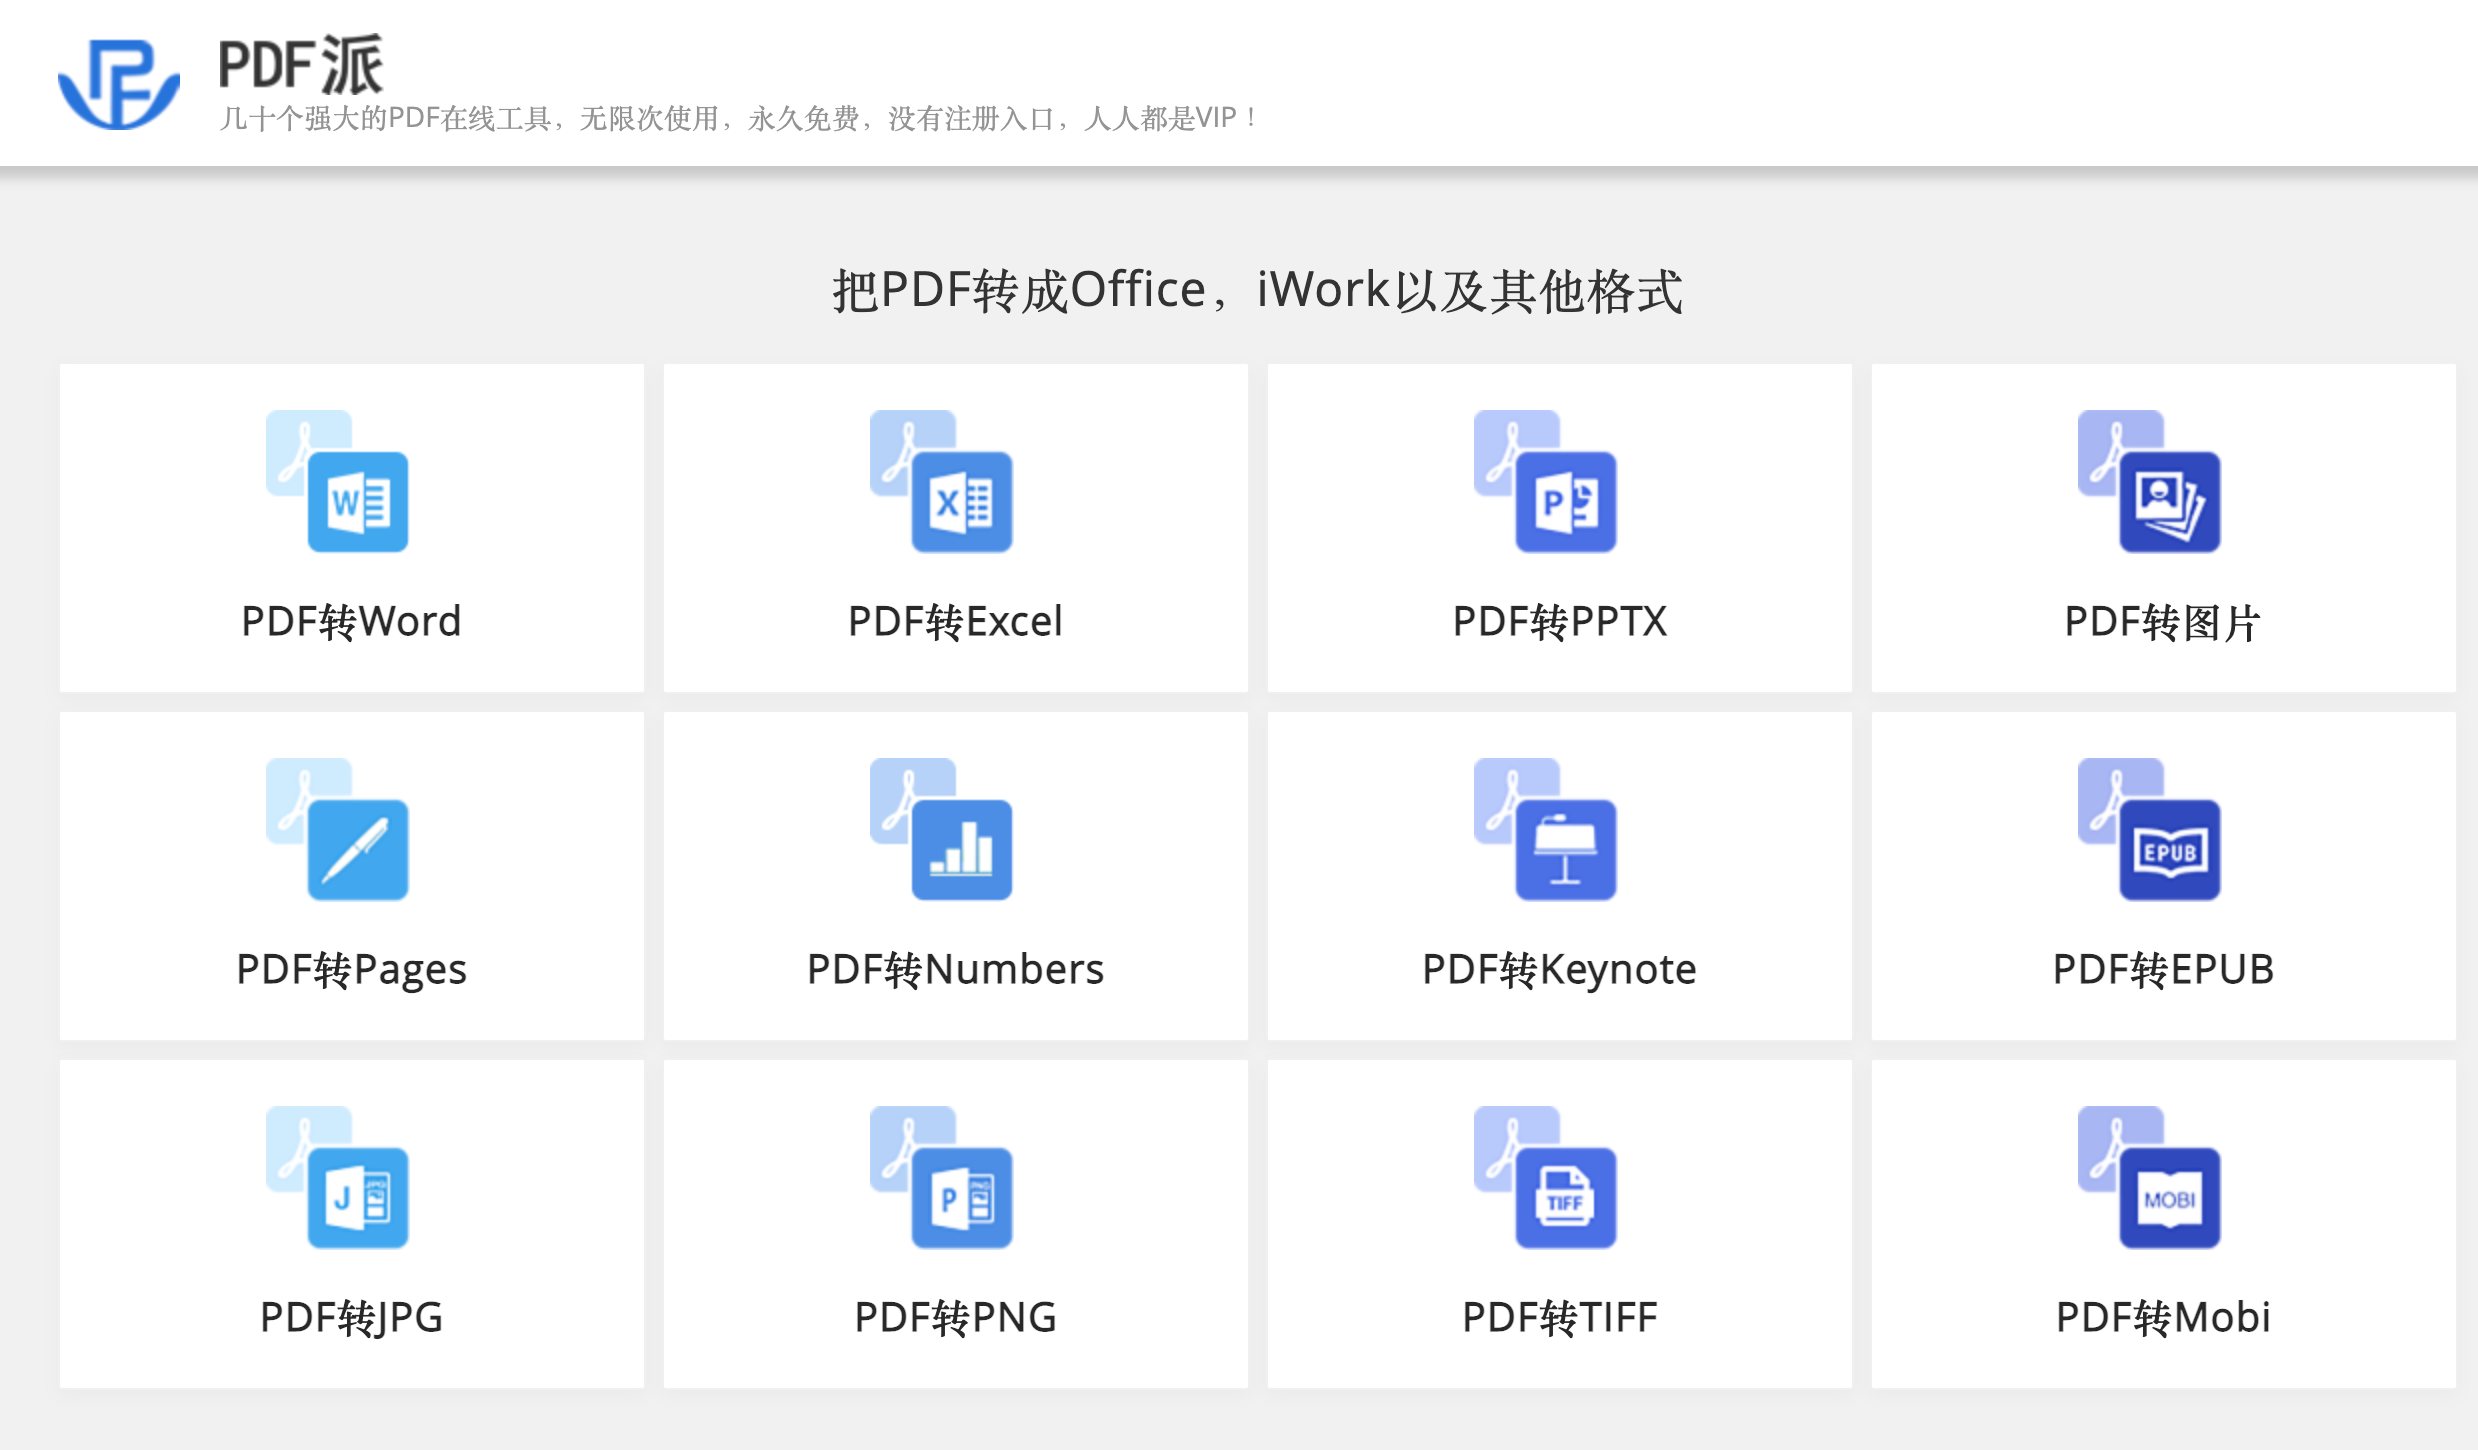Choose the PDF to Mobi icon
The width and height of the screenshot is (2478, 1450).
click(x=2150, y=1177)
